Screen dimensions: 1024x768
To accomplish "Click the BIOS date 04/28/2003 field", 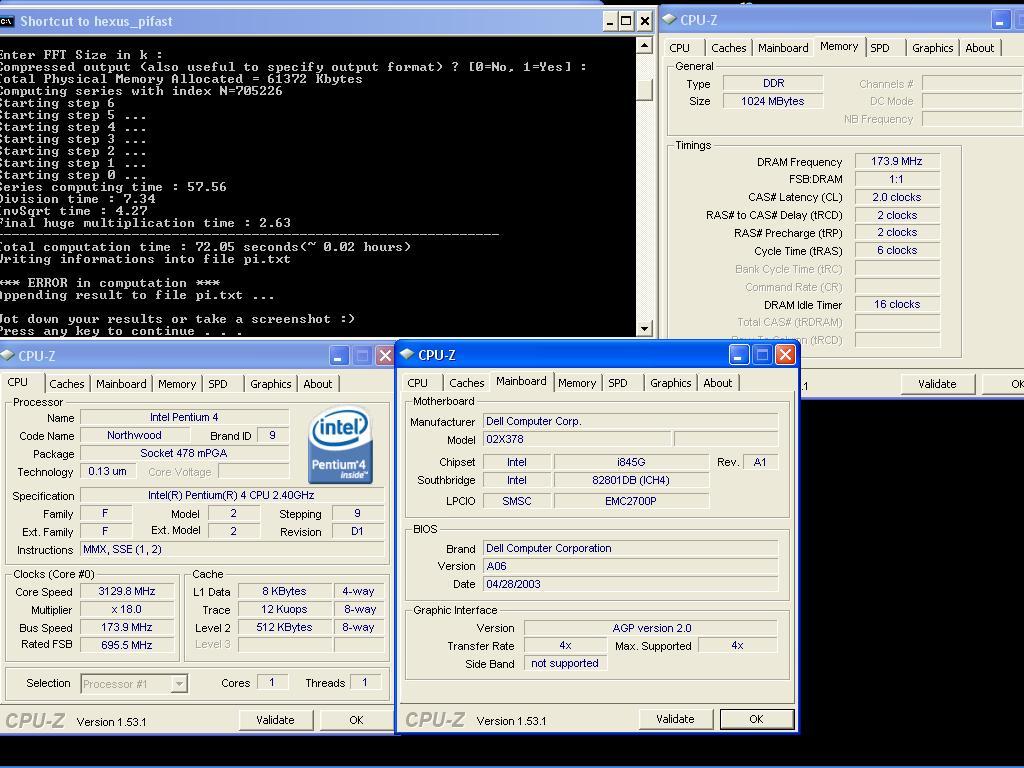I will tap(630, 584).
